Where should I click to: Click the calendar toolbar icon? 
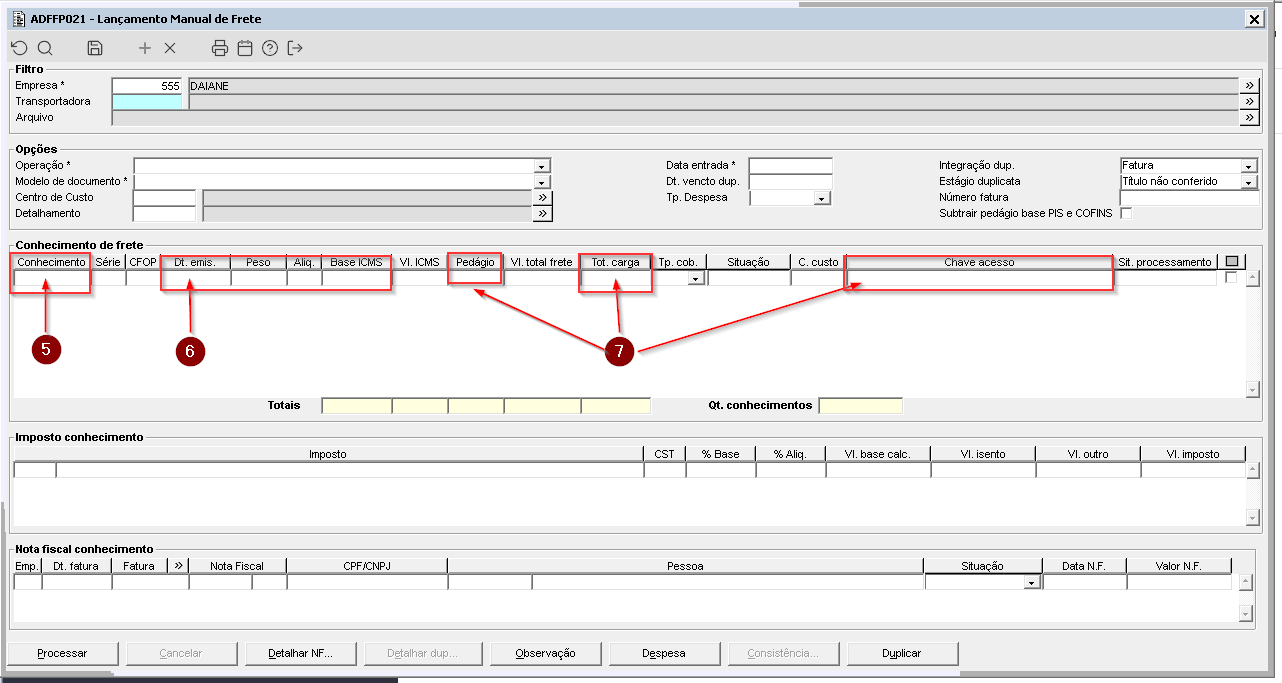pyautogui.click(x=245, y=48)
